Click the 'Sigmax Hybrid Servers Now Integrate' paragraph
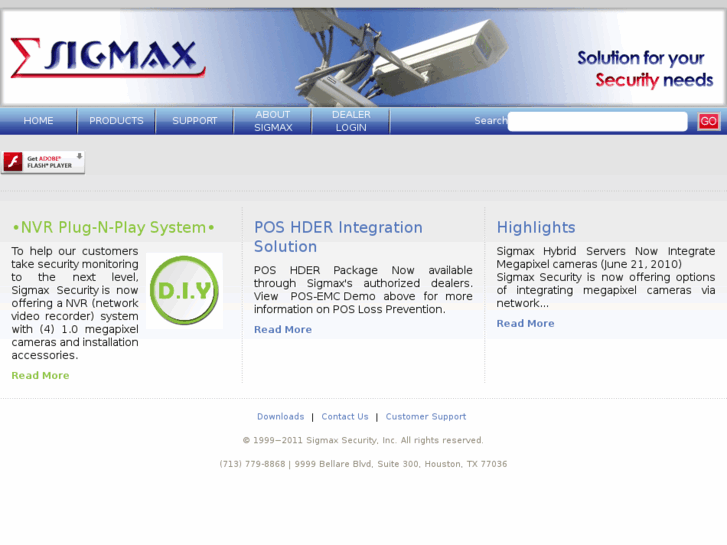The image size is (727, 545). [x=606, y=277]
